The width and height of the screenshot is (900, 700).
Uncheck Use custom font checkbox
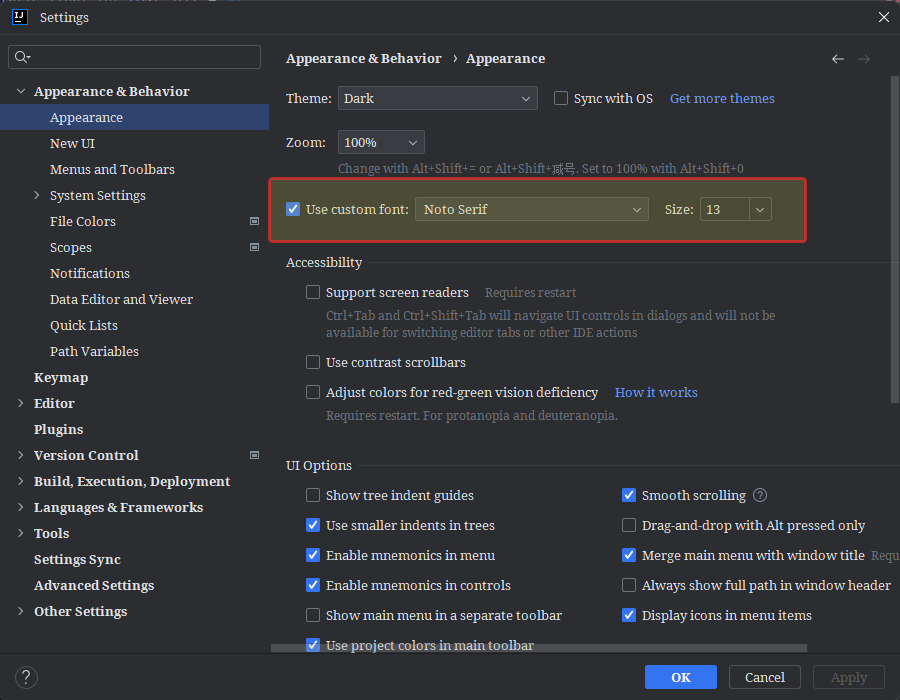pos(293,209)
